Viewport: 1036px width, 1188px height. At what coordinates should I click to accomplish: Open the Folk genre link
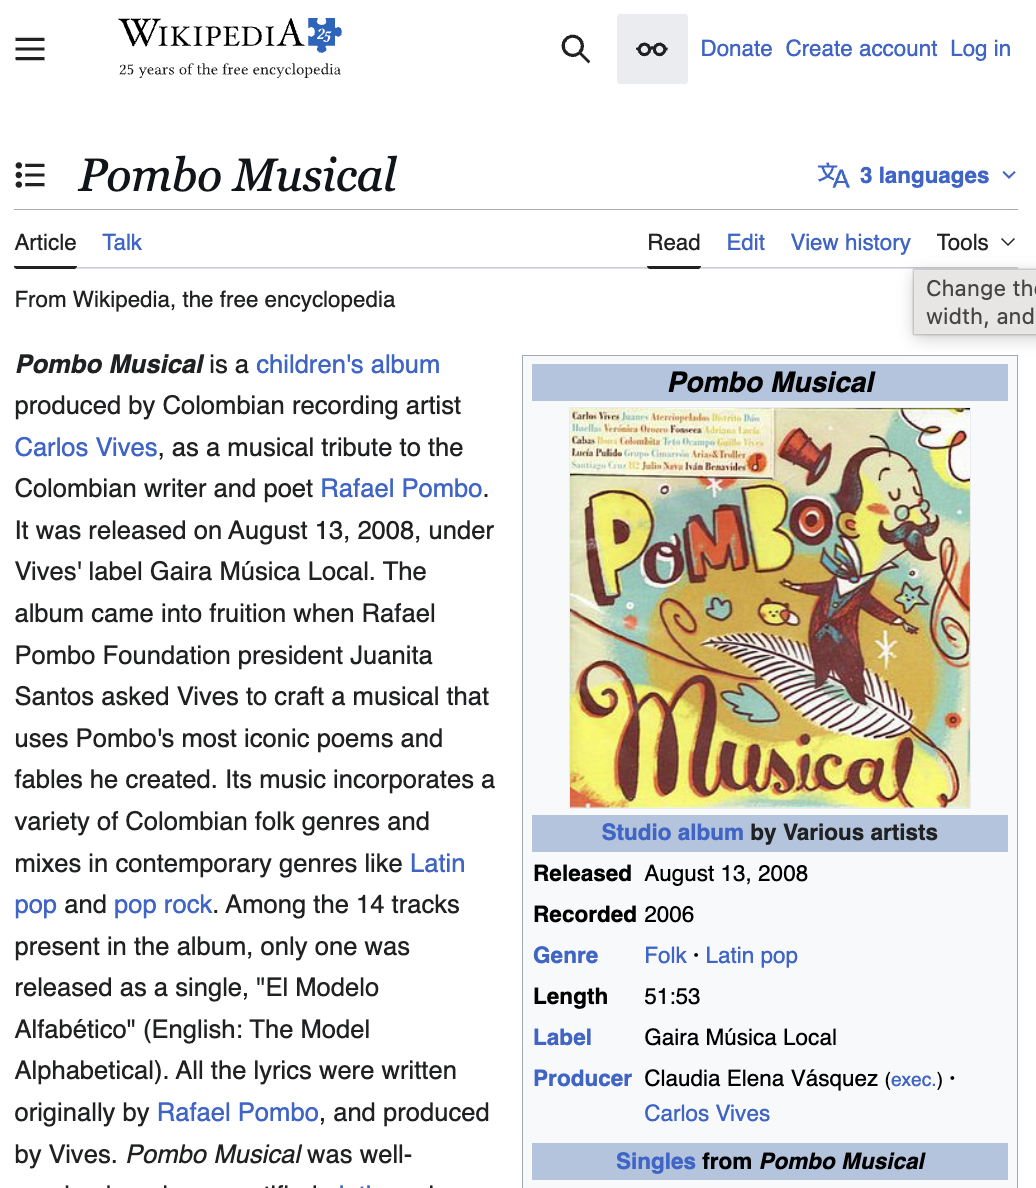[665, 955]
